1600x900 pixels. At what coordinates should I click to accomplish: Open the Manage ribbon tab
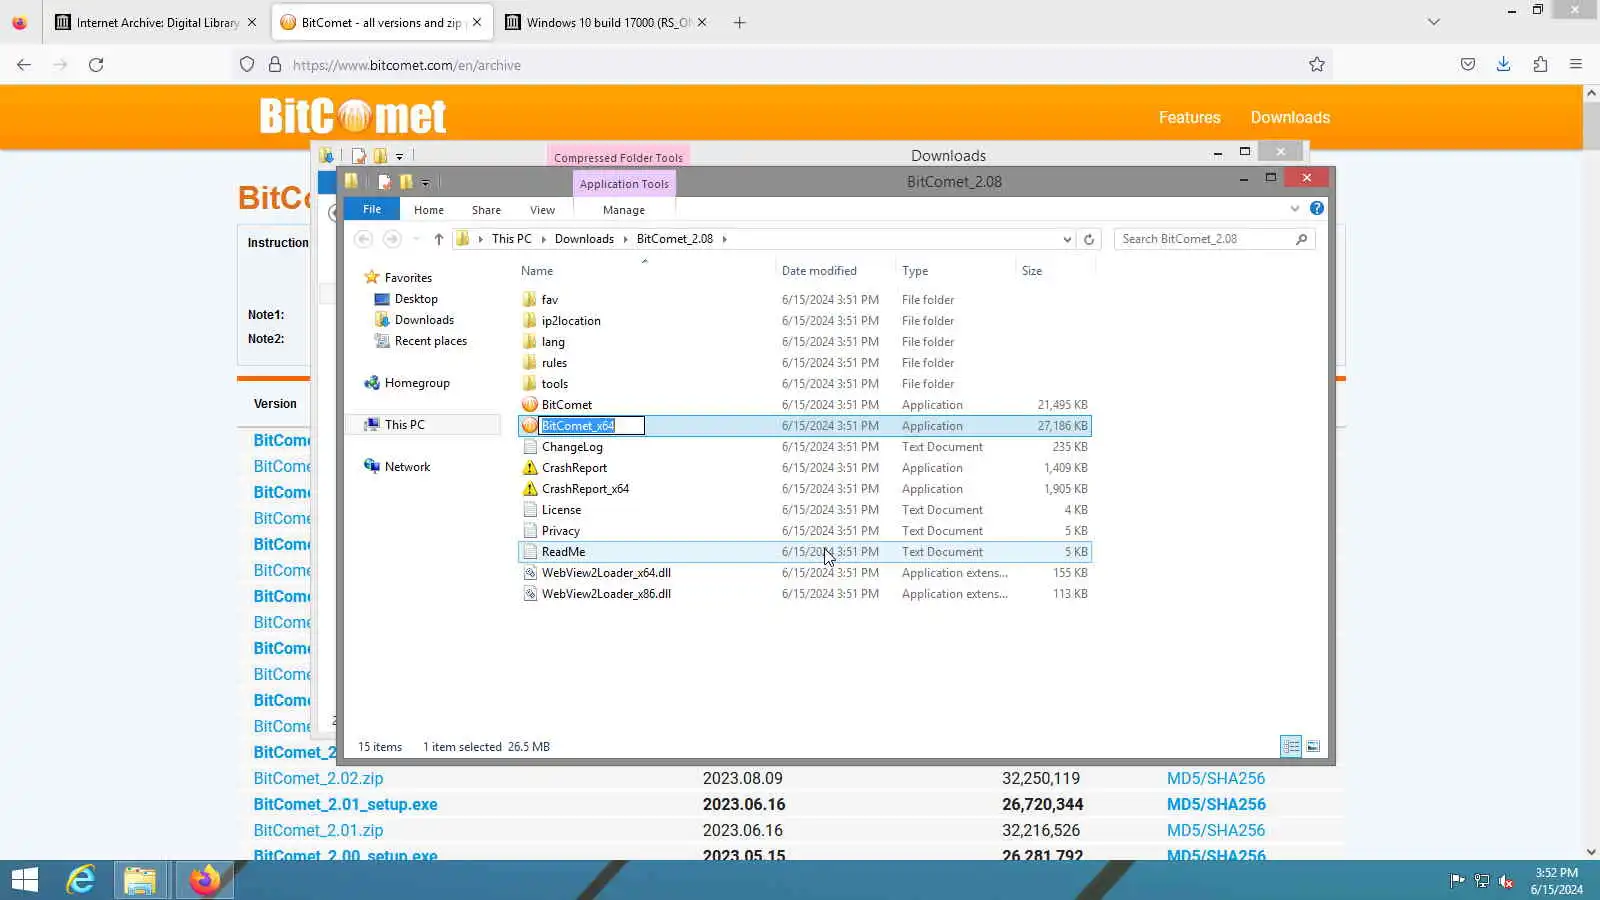coord(624,210)
